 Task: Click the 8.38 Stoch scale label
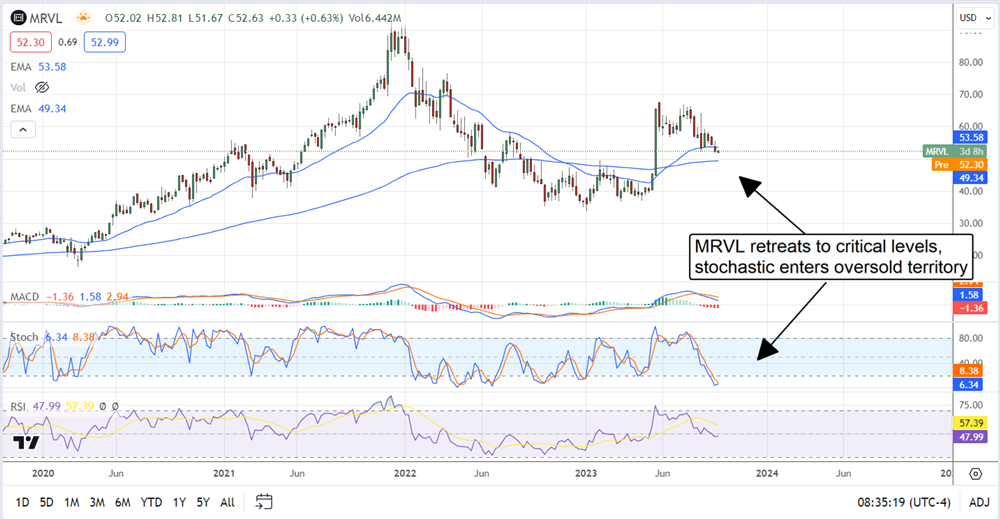click(x=970, y=371)
